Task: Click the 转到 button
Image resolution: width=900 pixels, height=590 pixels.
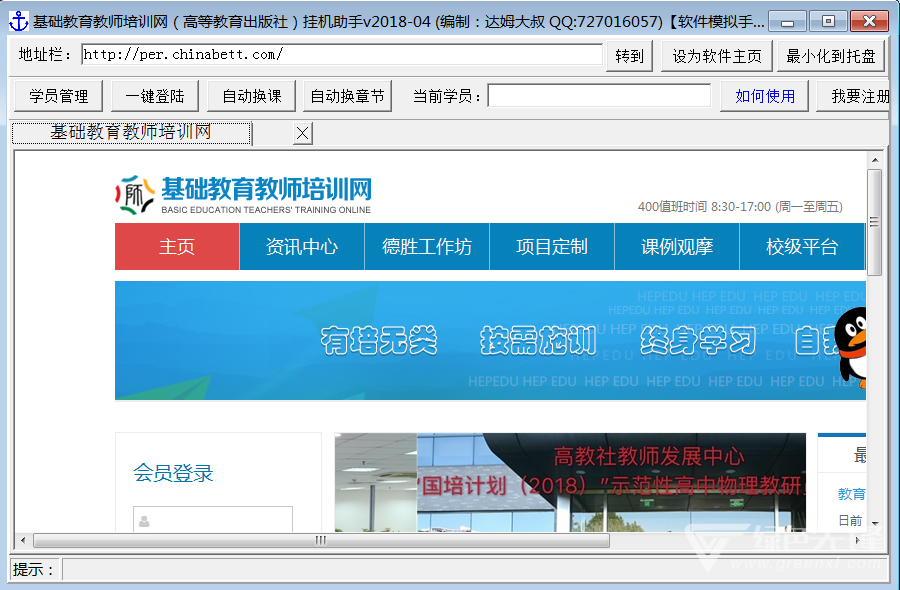Action: (629, 56)
